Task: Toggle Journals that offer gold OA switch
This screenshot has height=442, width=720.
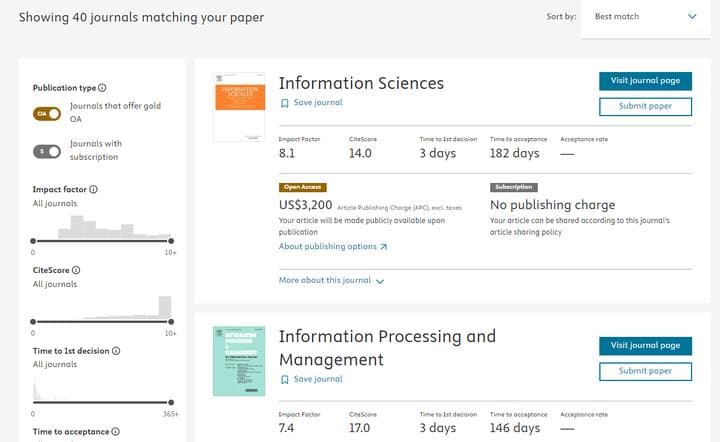Action: coord(47,113)
